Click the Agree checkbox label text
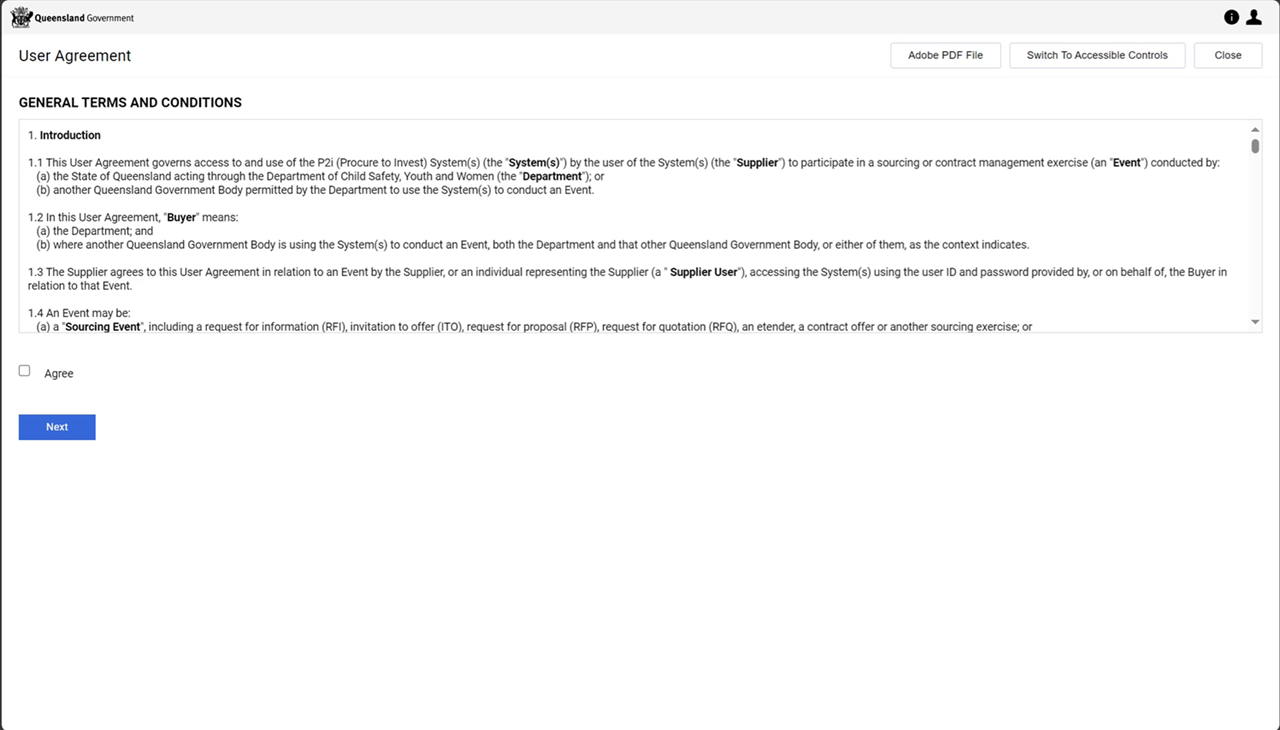Image resolution: width=1280 pixels, height=730 pixels. [x=59, y=373]
